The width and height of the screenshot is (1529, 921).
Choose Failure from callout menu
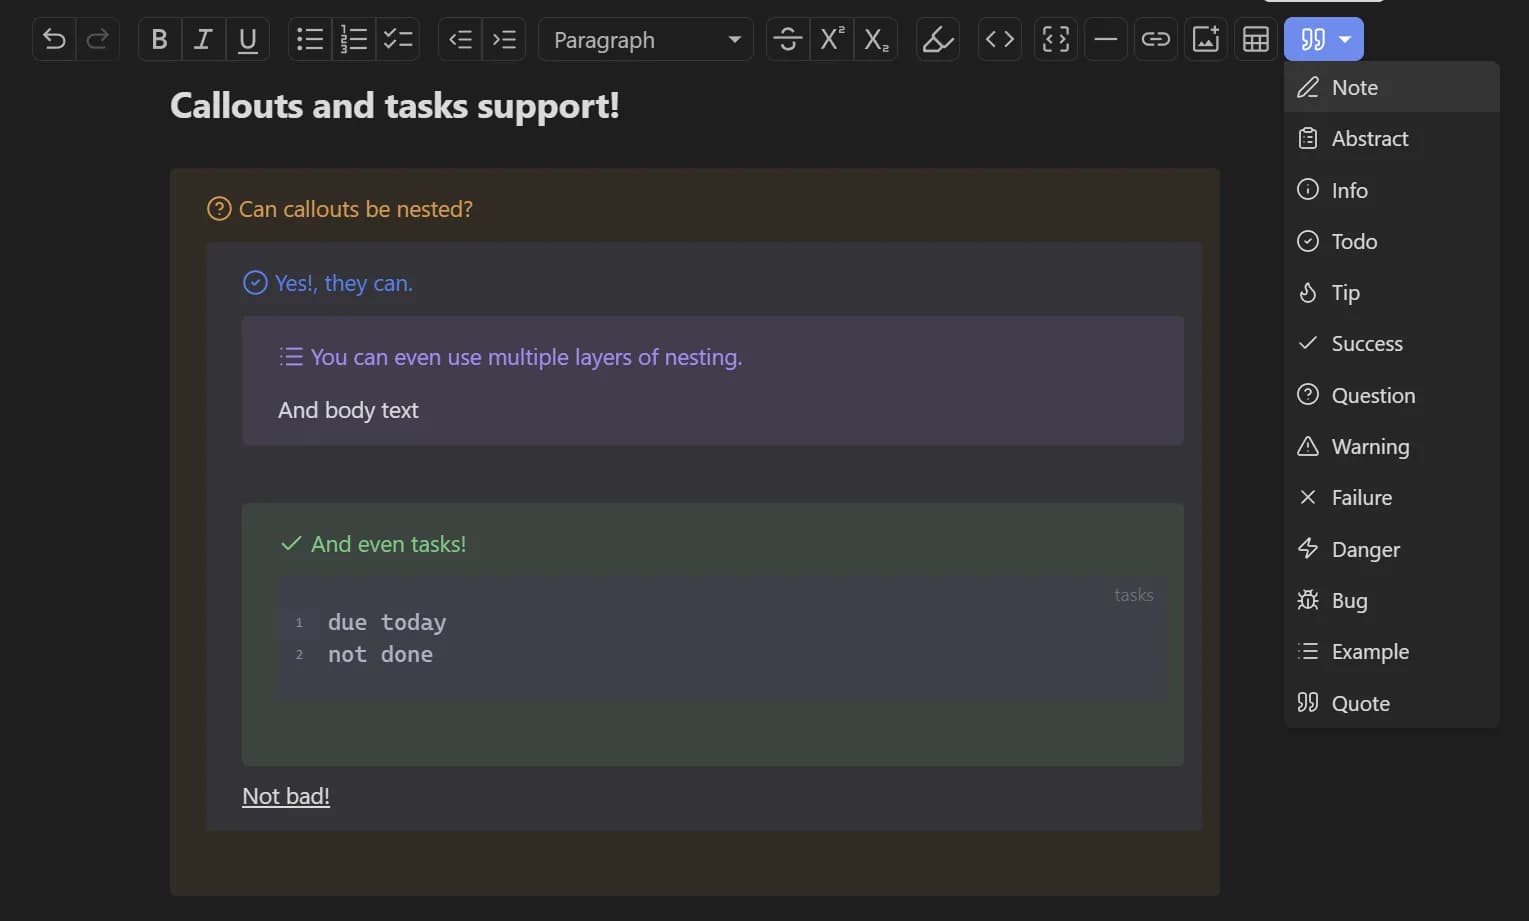(x=1392, y=498)
